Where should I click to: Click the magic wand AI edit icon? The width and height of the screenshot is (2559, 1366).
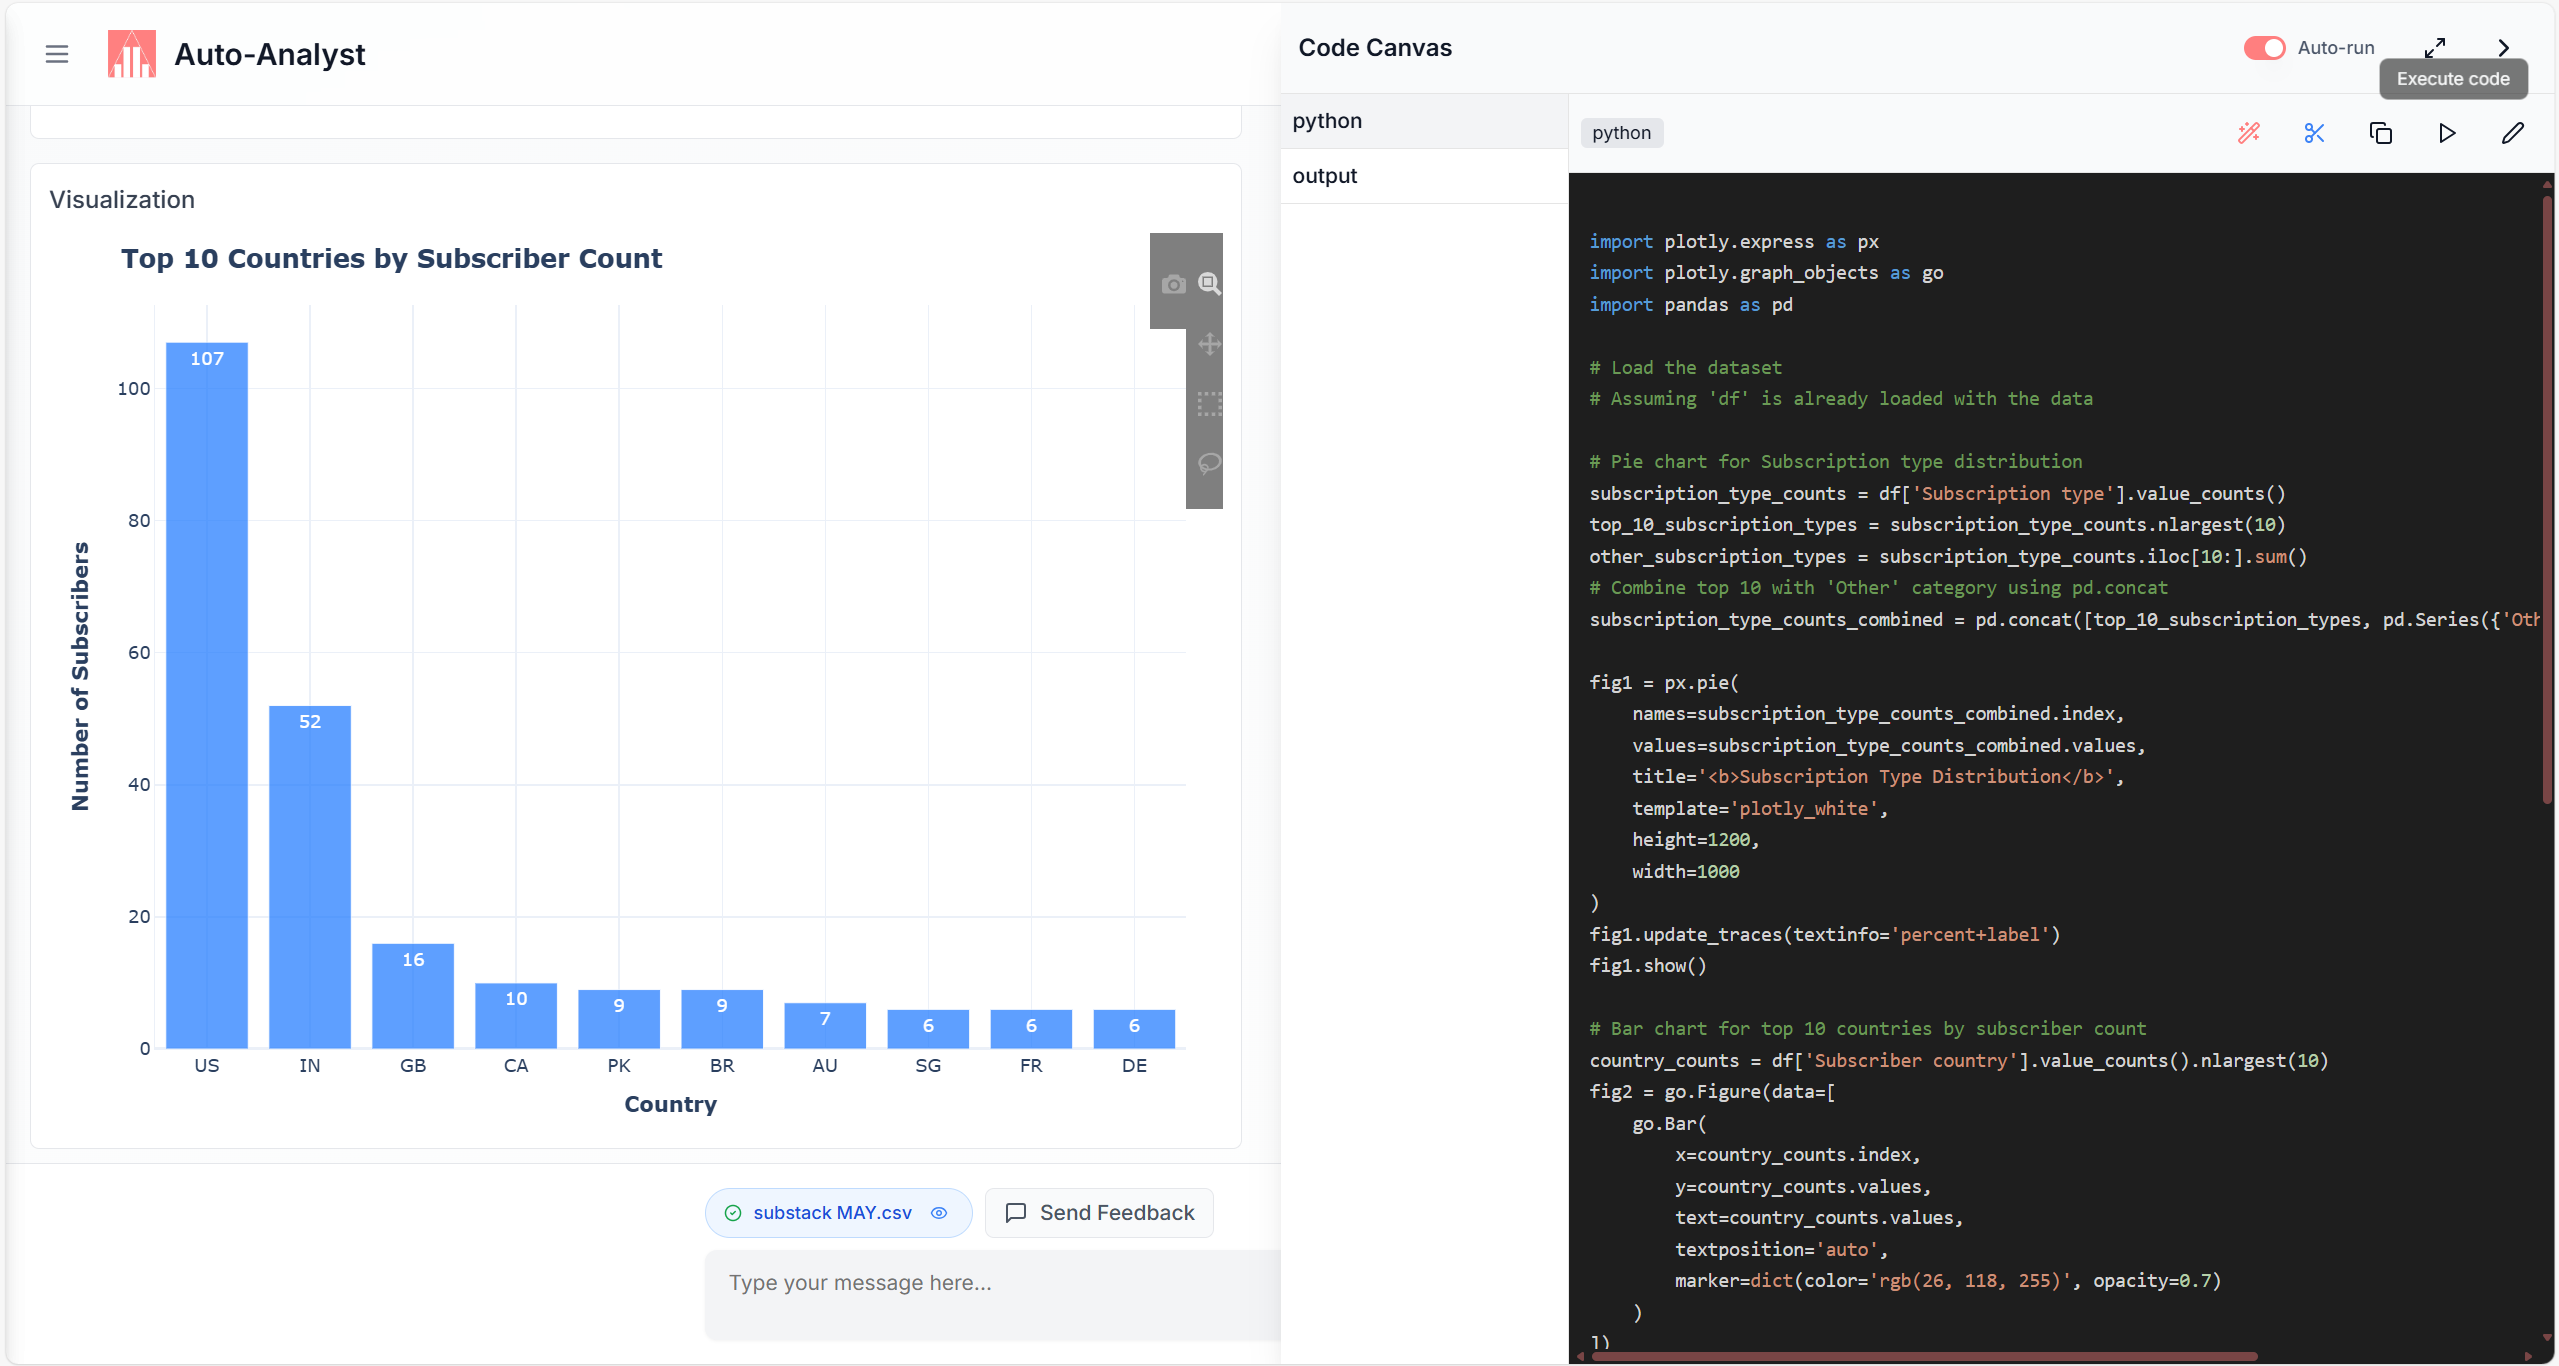point(2248,133)
